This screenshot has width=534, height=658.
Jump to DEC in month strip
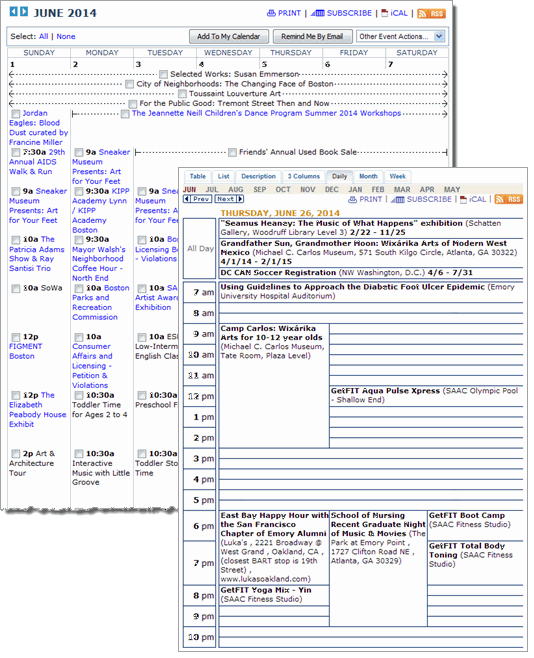(331, 190)
